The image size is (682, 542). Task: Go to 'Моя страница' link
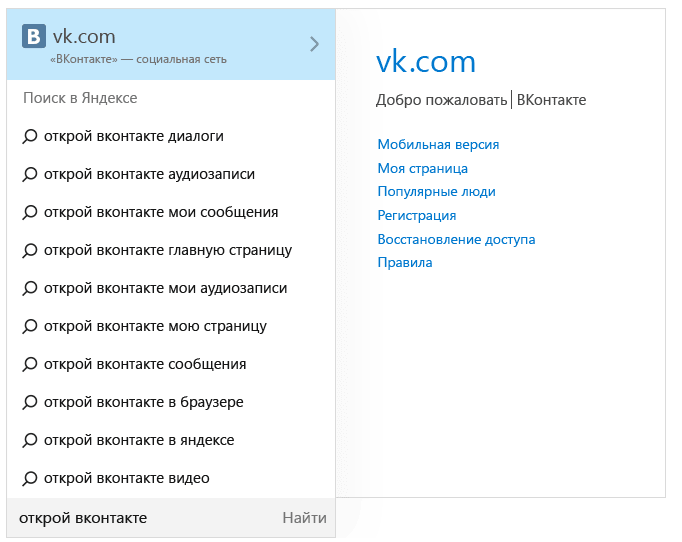pyautogui.click(x=422, y=168)
